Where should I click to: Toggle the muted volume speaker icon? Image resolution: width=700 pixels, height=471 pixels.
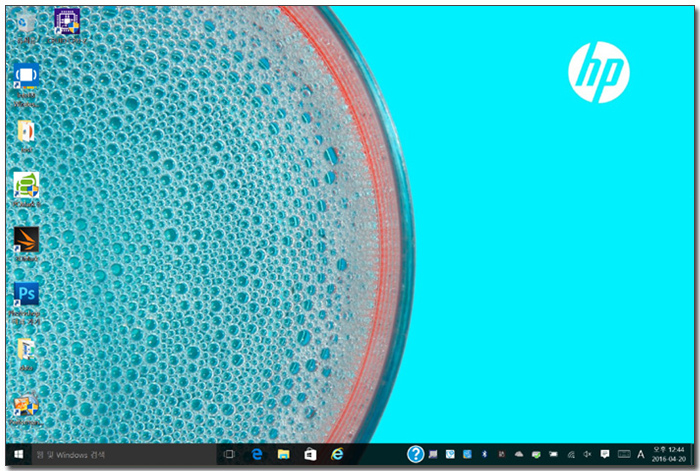(586, 454)
